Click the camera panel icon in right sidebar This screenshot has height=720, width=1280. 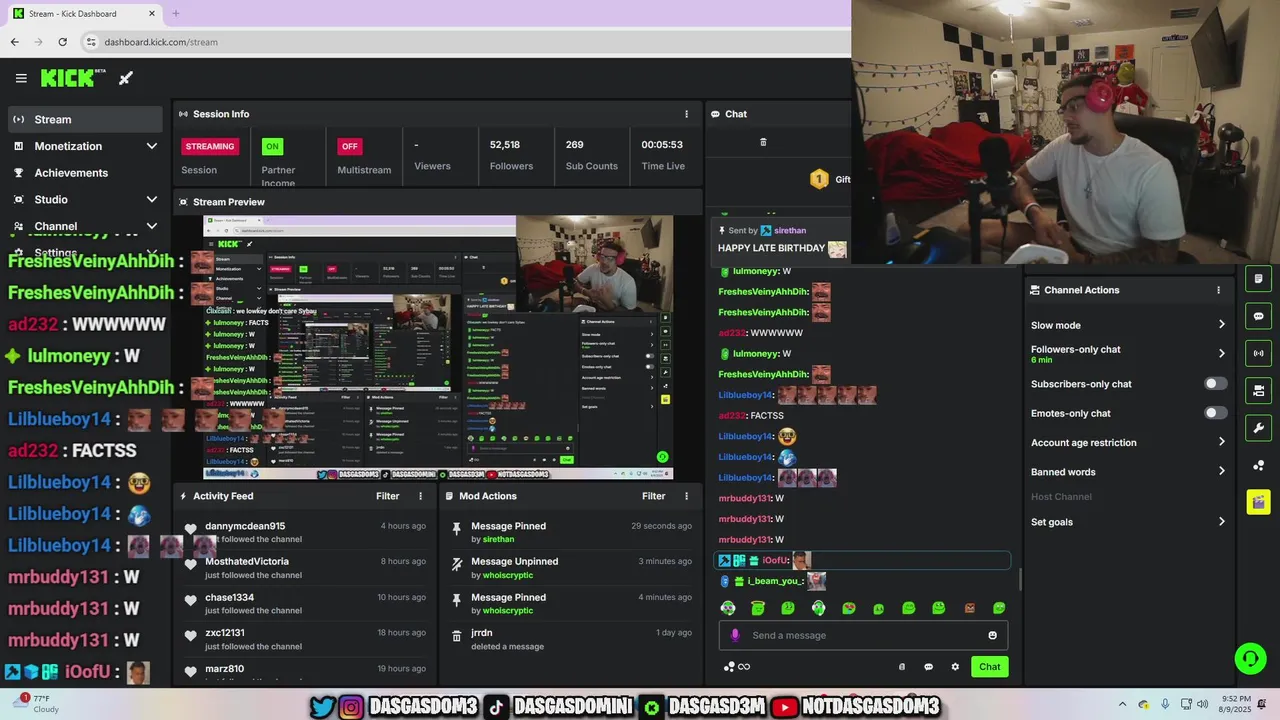tap(1258, 390)
